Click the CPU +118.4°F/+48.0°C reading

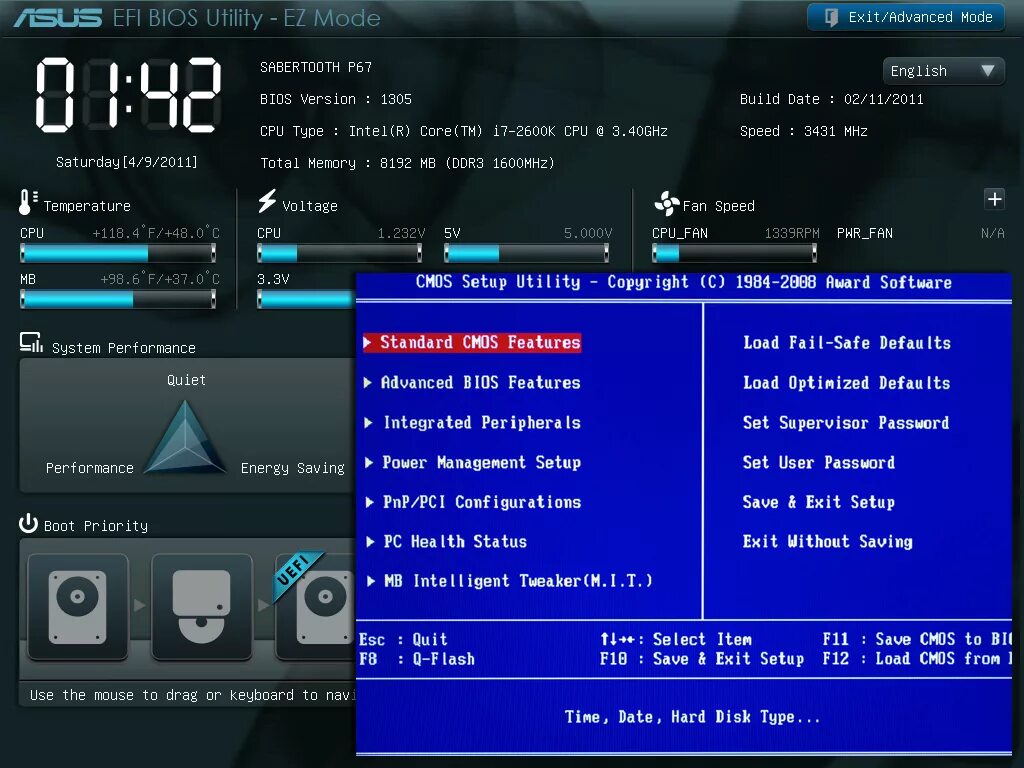(x=156, y=233)
